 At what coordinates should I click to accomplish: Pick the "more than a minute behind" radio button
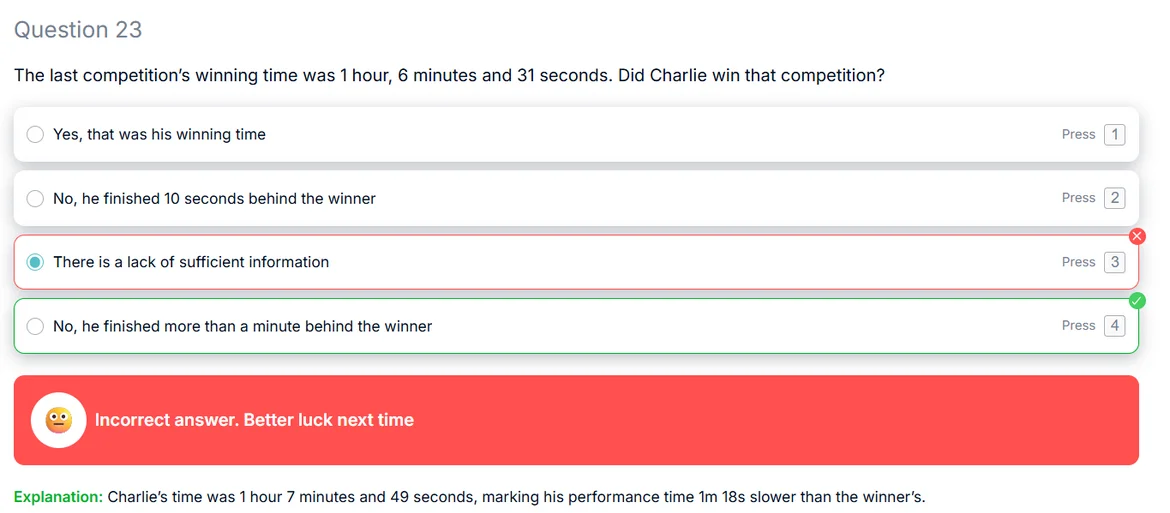(35, 326)
